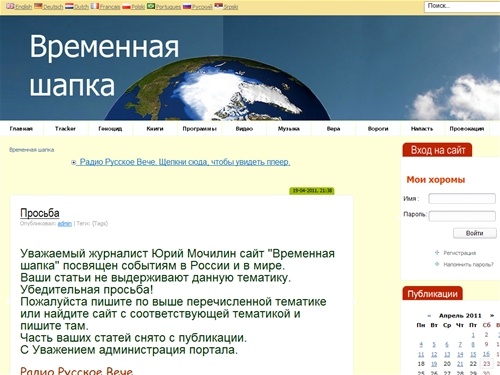Open the Книги menu item
This screenshot has width=500, height=375.
coord(155,129)
